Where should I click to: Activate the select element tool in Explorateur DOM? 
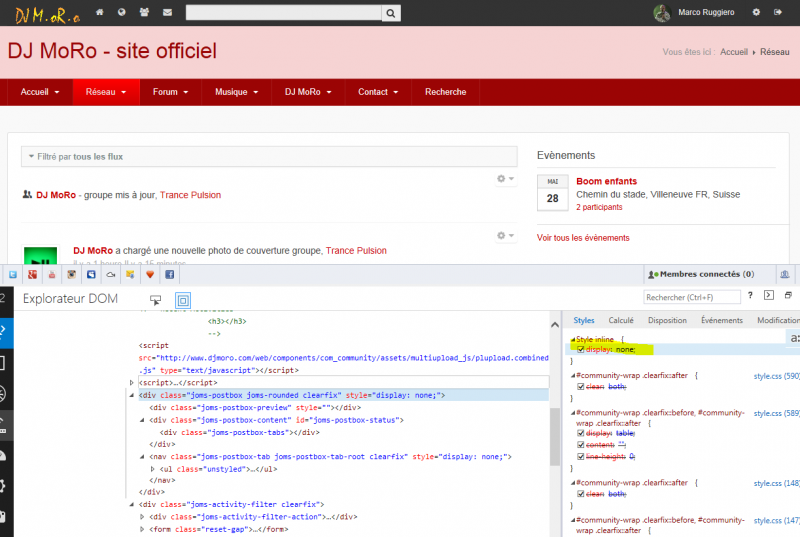(x=156, y=300)
